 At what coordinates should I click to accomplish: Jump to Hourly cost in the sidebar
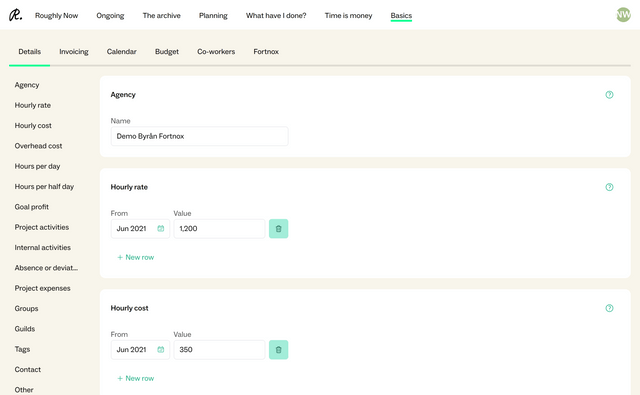coord(33,126)
